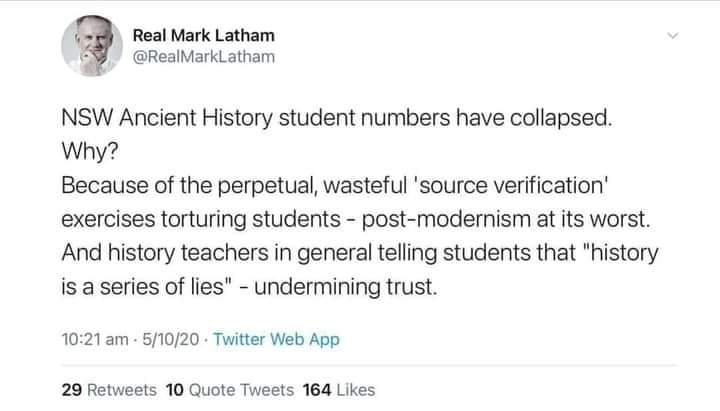Show who gave the 164 Likes
This screenshot has width=720, height=411.
coord(339,389)
